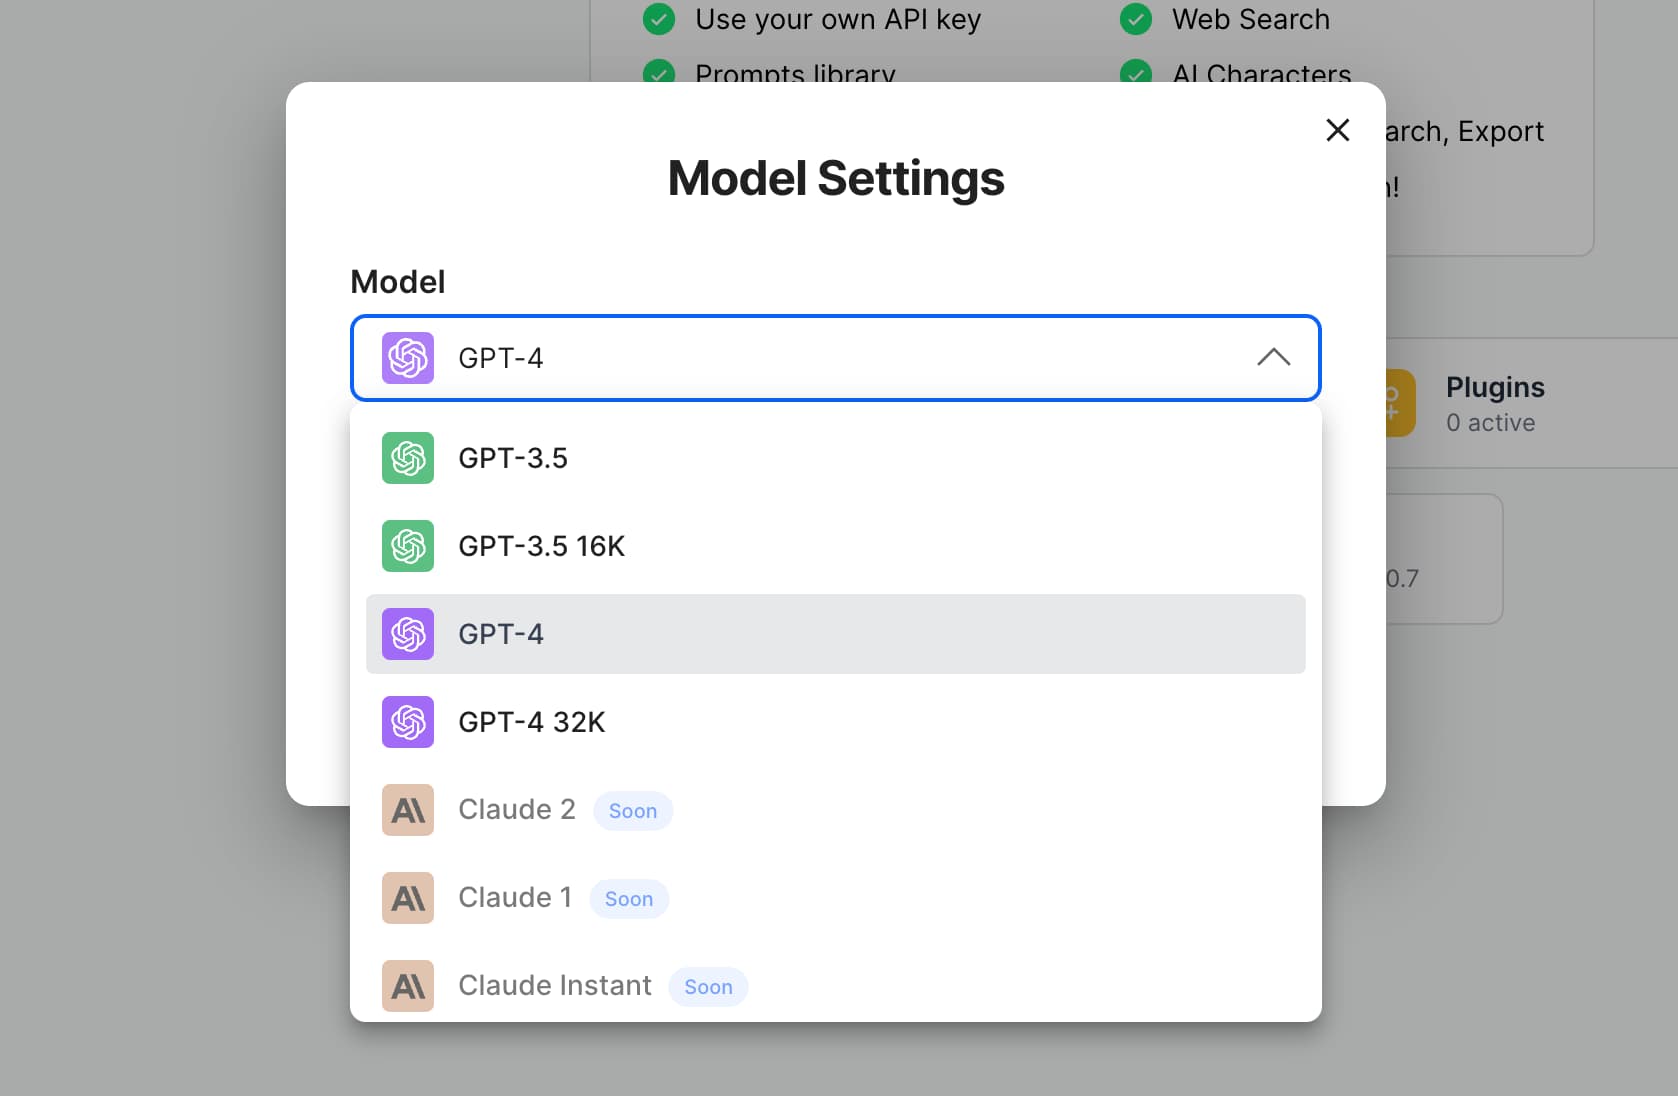Image resolution: width=1678 pixels, height=1096 pixels.
Task: Click the Anthropic icon beside Claude 2
Action: pyautogui.click(x=408, y=810)
